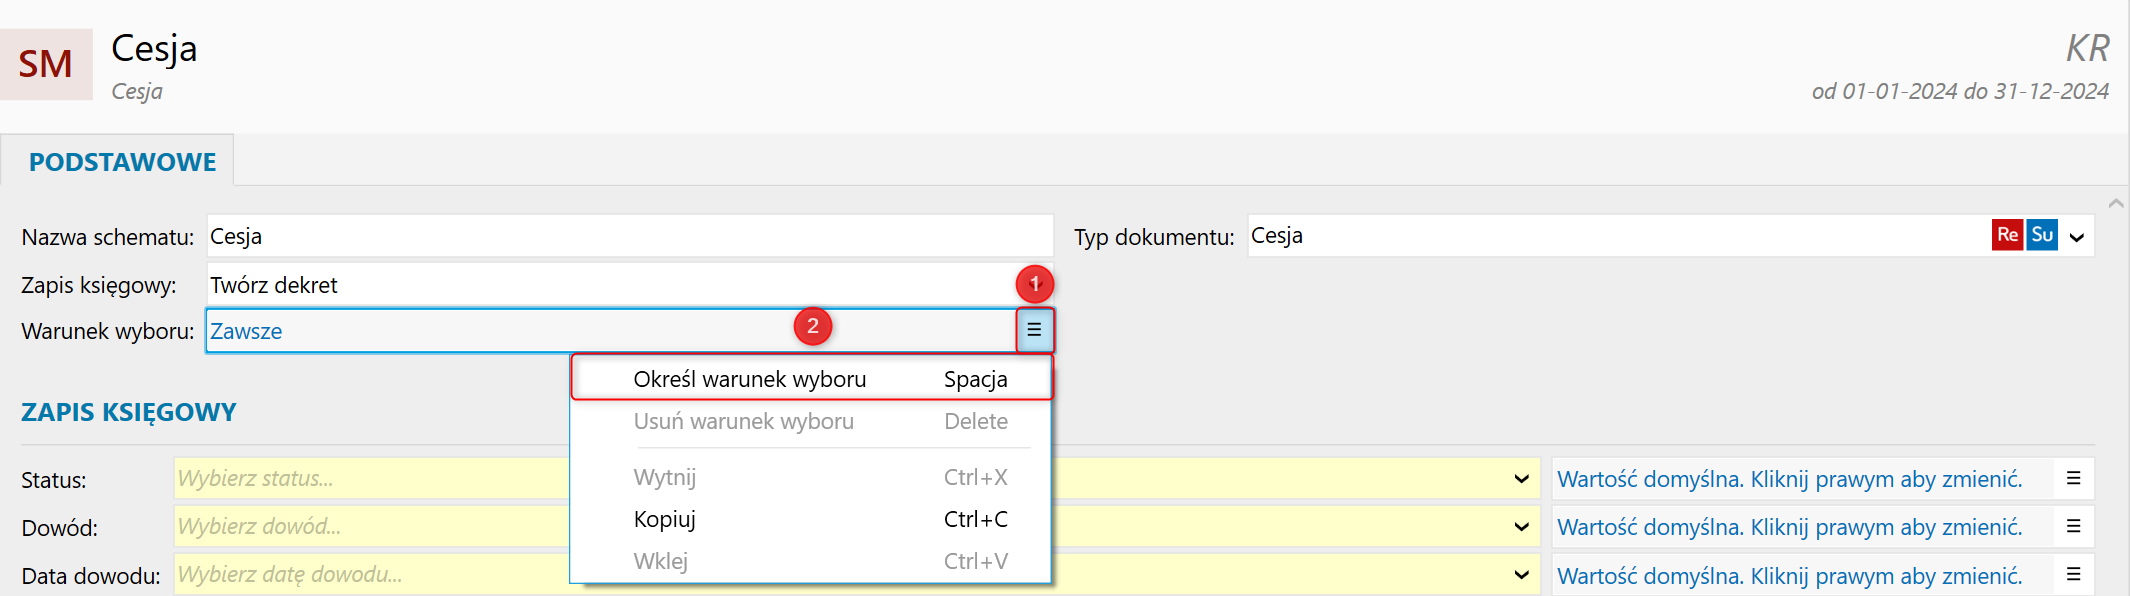2130x596 pixels.
Task: Expand the Dowód dropdown arrow
Action: point(1521,527)
